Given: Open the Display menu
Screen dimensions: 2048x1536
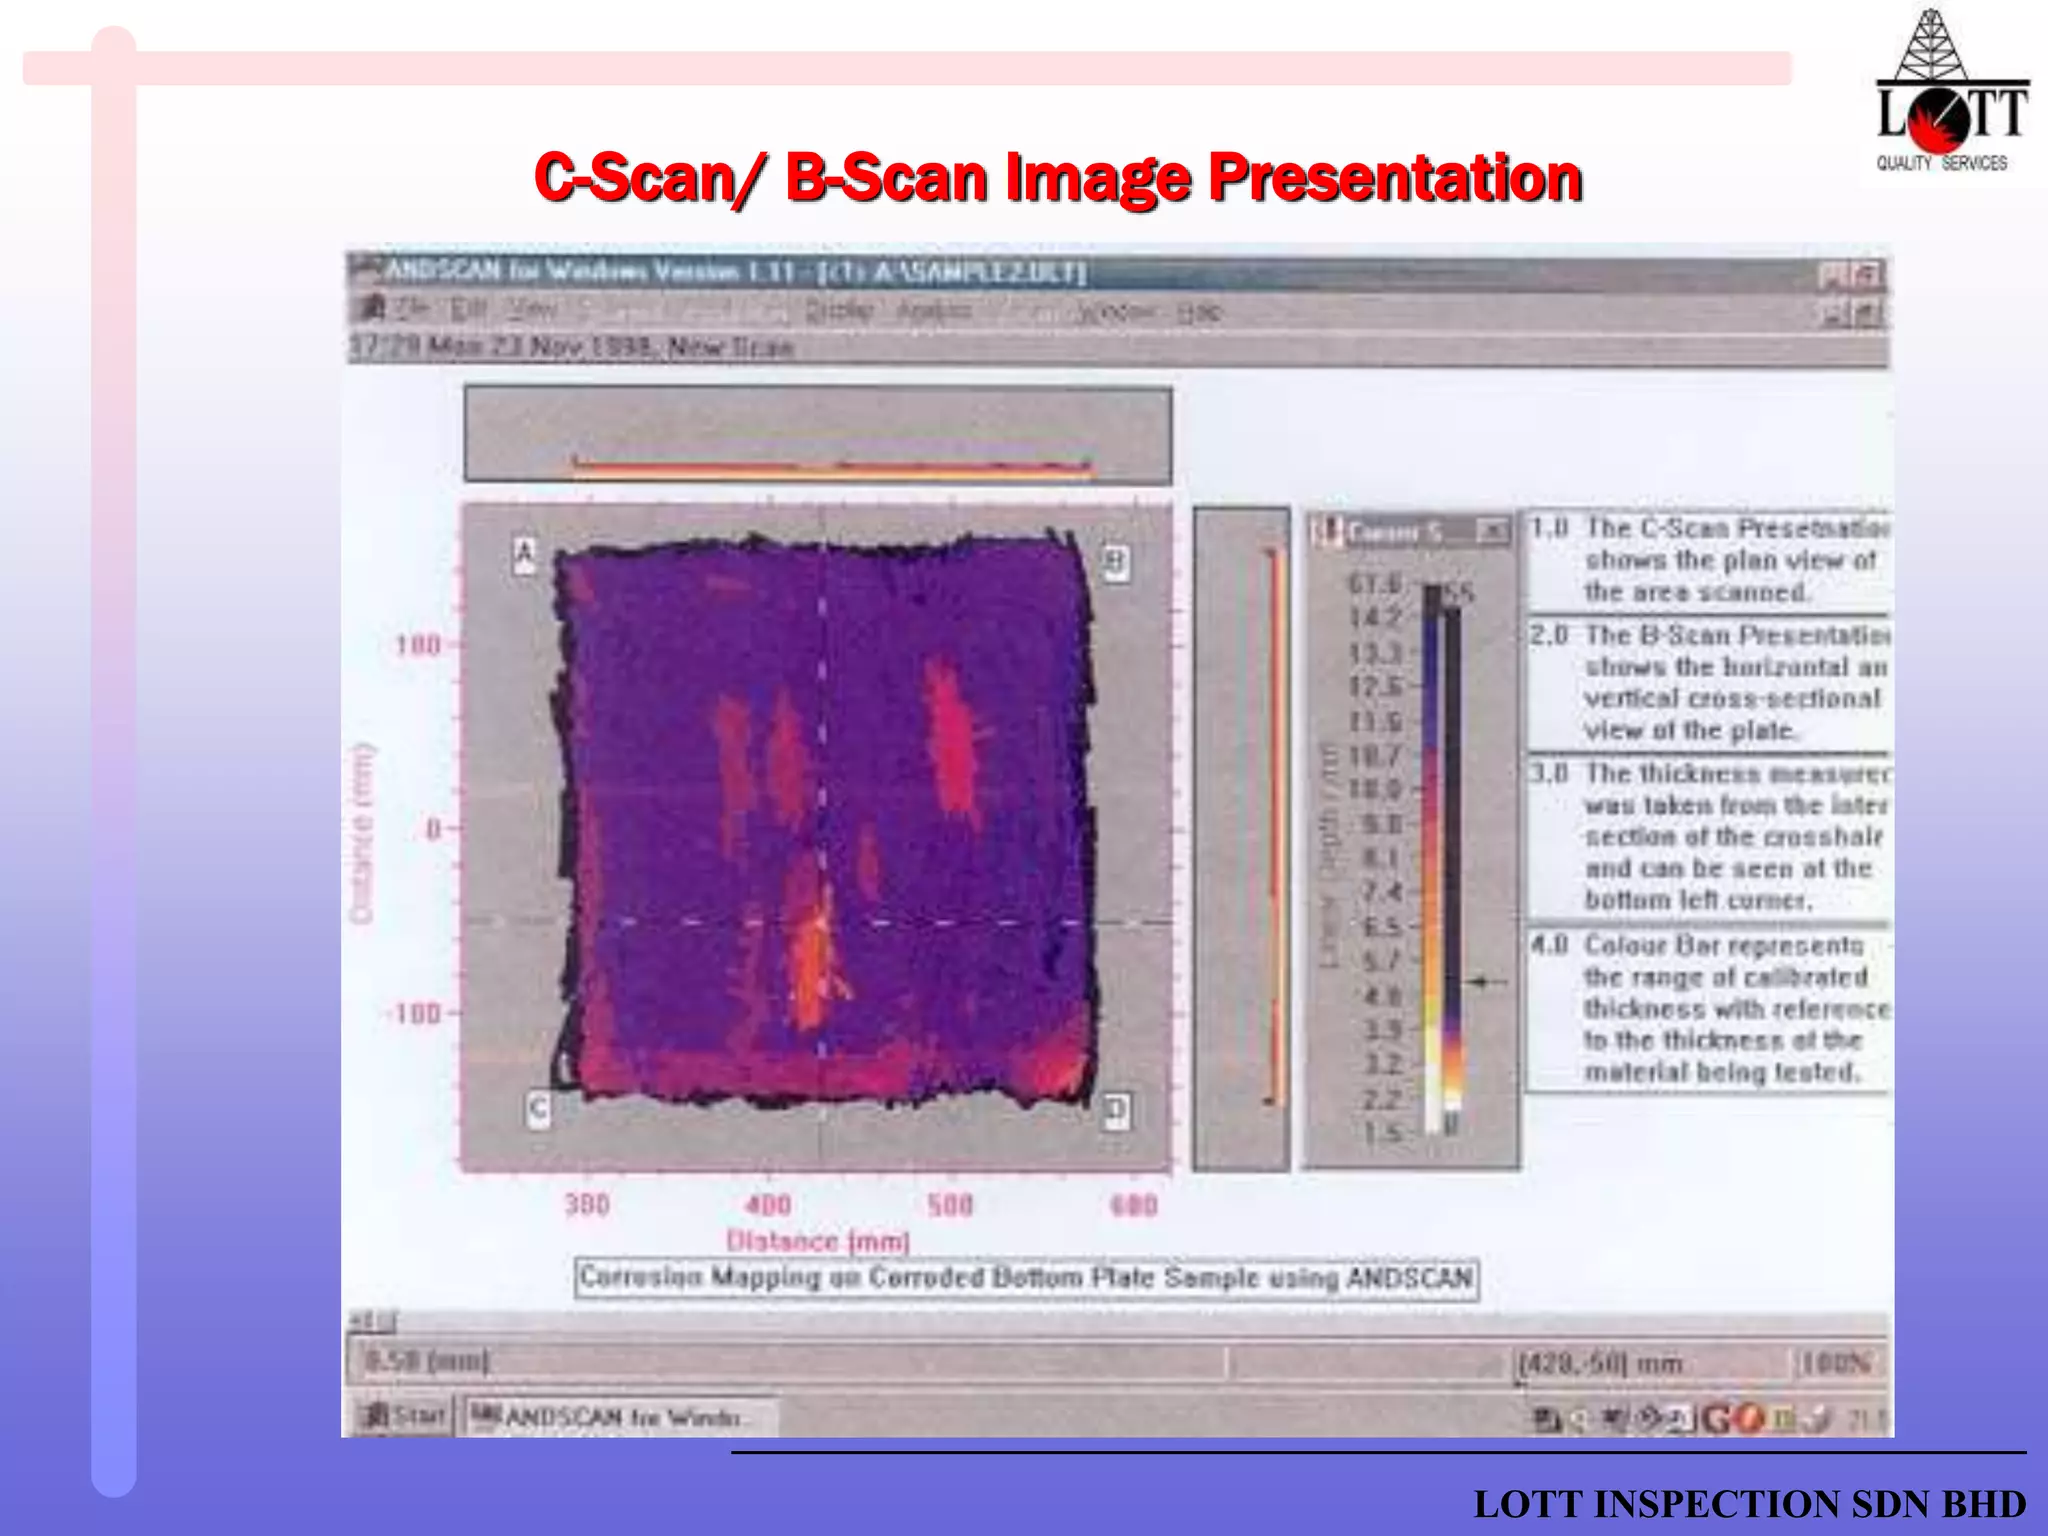Looking at the screenshot, I should tap(839, 311).
